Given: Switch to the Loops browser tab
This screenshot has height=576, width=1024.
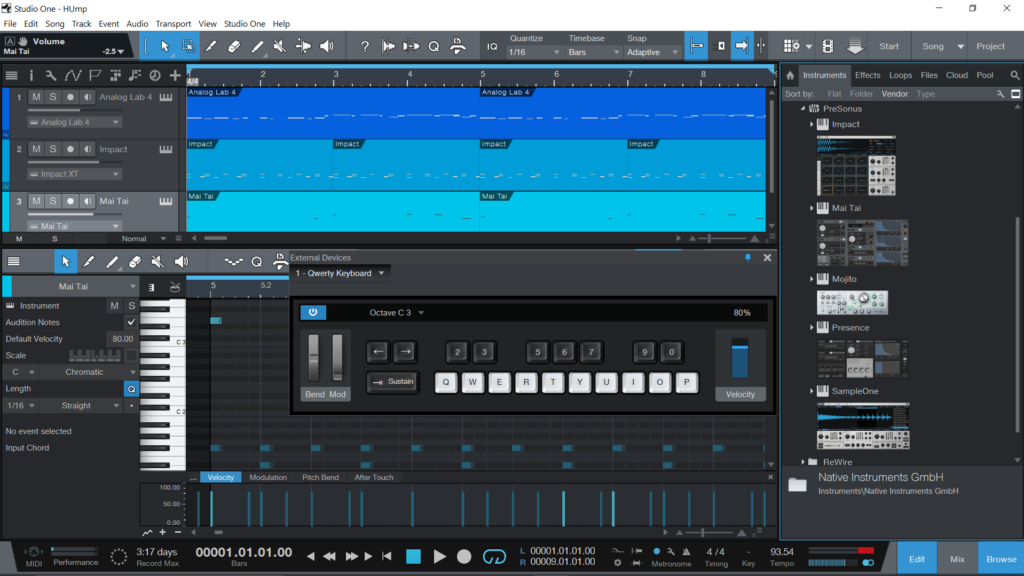Looking at the screenshot, I should [900, 75].
